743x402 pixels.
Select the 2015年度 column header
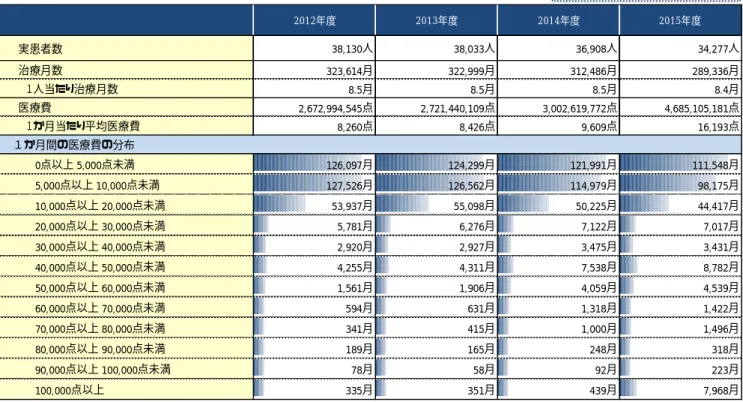click(680, 20)
